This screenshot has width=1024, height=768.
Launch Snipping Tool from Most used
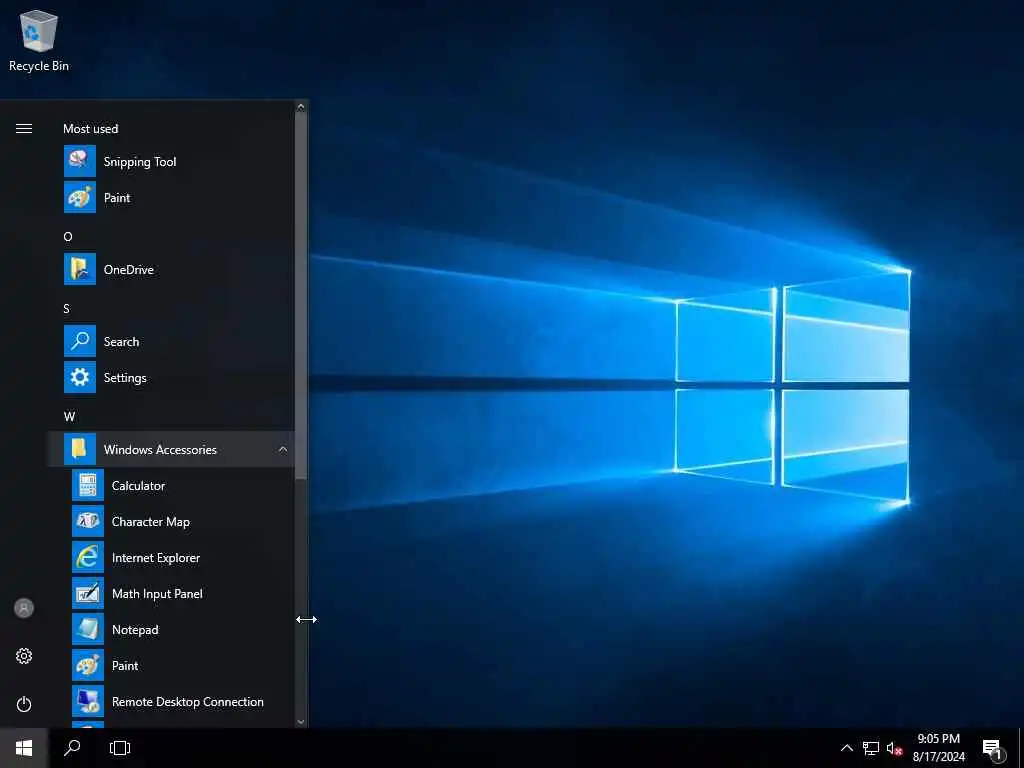click(x=171, y=161)
